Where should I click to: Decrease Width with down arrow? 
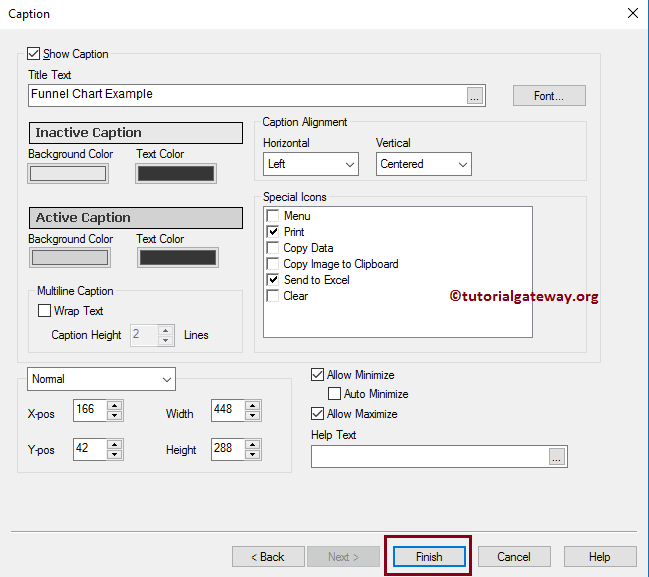coord(252,416)
